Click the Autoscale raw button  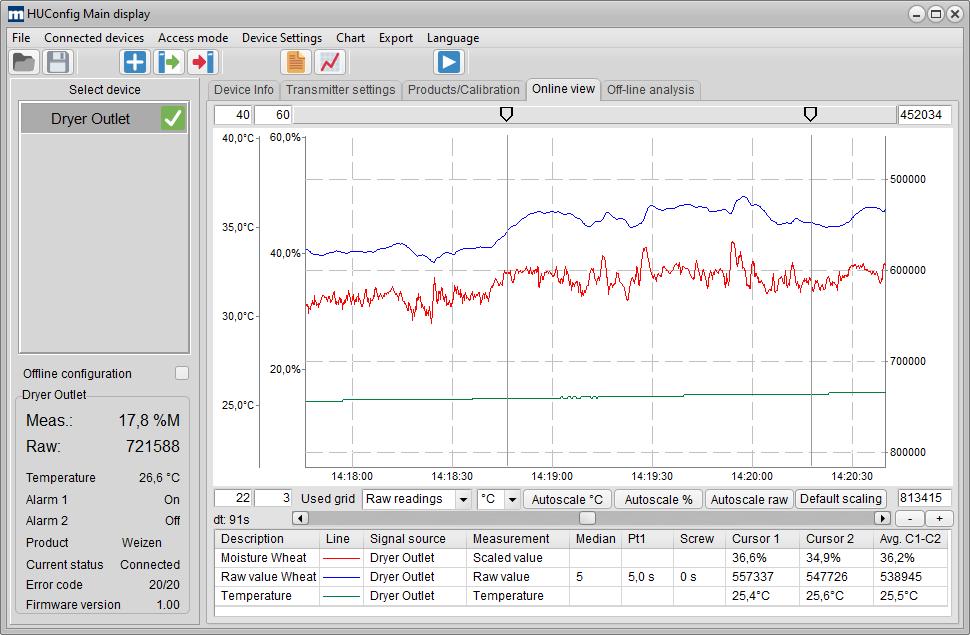coord(749,499)
